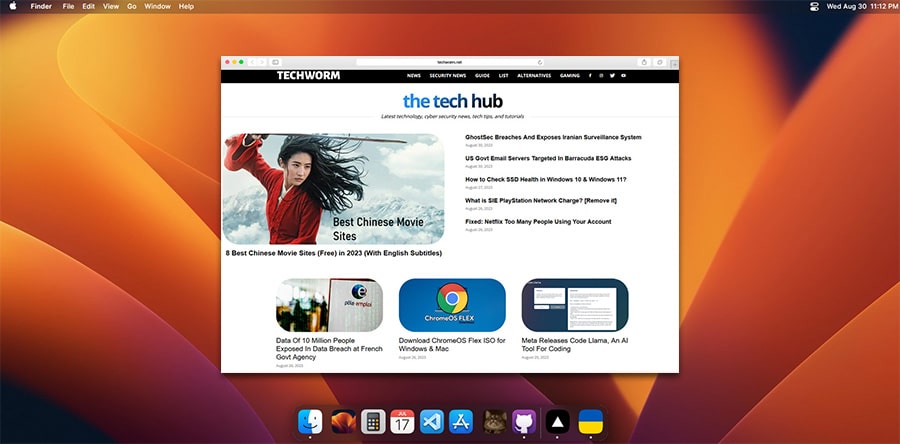Click the Ukraine flag dock icon
The height and width of the screenshot is (444, 900).
click(x=591, y=422)
